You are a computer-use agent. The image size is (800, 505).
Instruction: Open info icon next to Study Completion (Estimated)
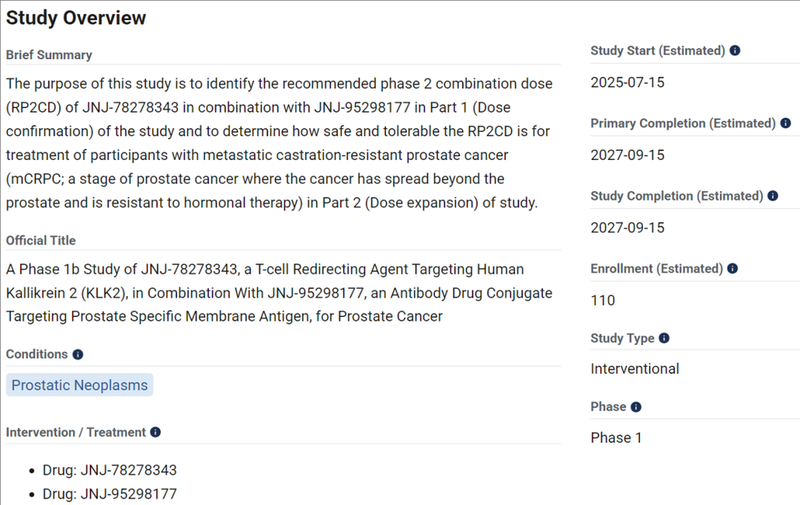773,196
